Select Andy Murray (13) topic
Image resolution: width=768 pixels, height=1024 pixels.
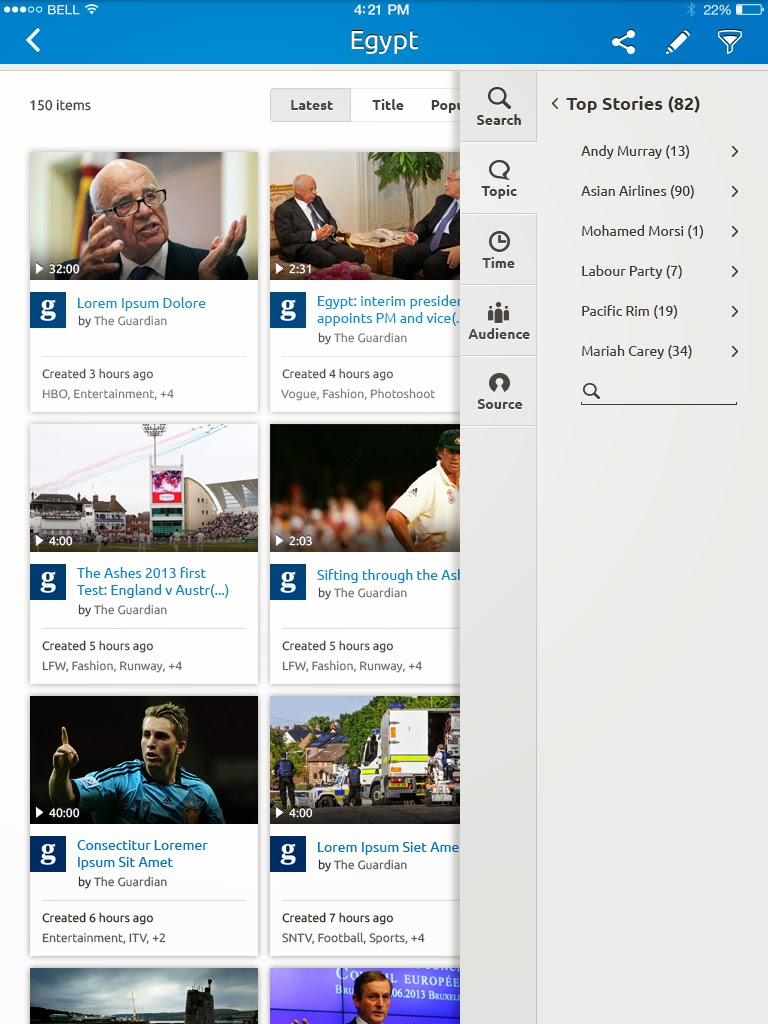pos(635,152)
